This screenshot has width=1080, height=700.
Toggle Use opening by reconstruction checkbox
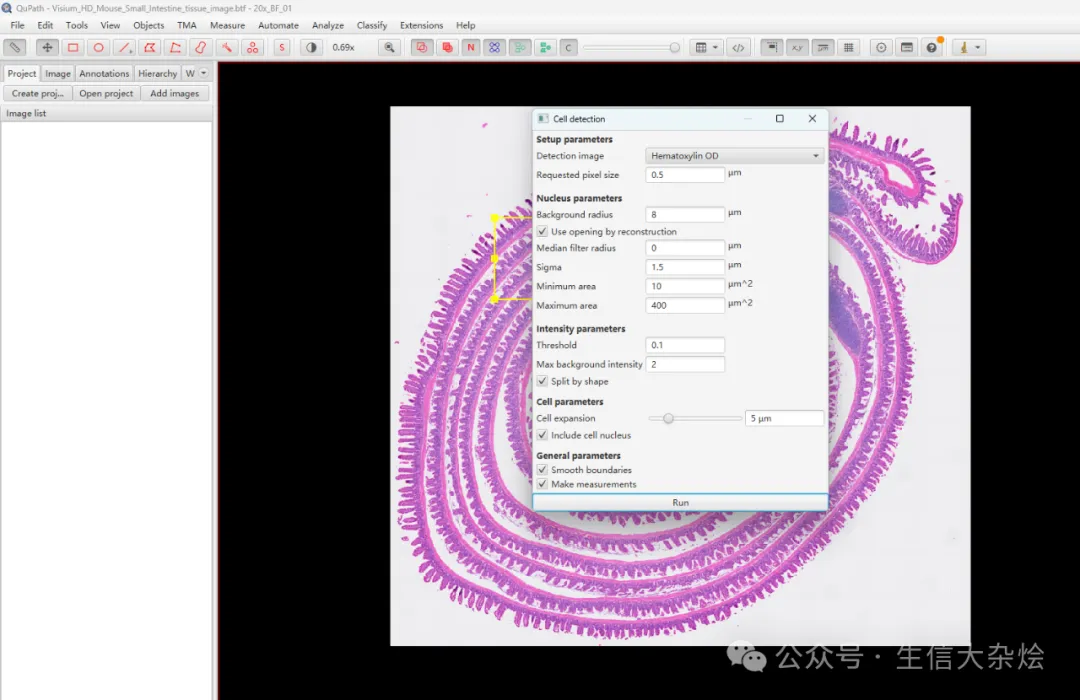click(x=543, y=231)
